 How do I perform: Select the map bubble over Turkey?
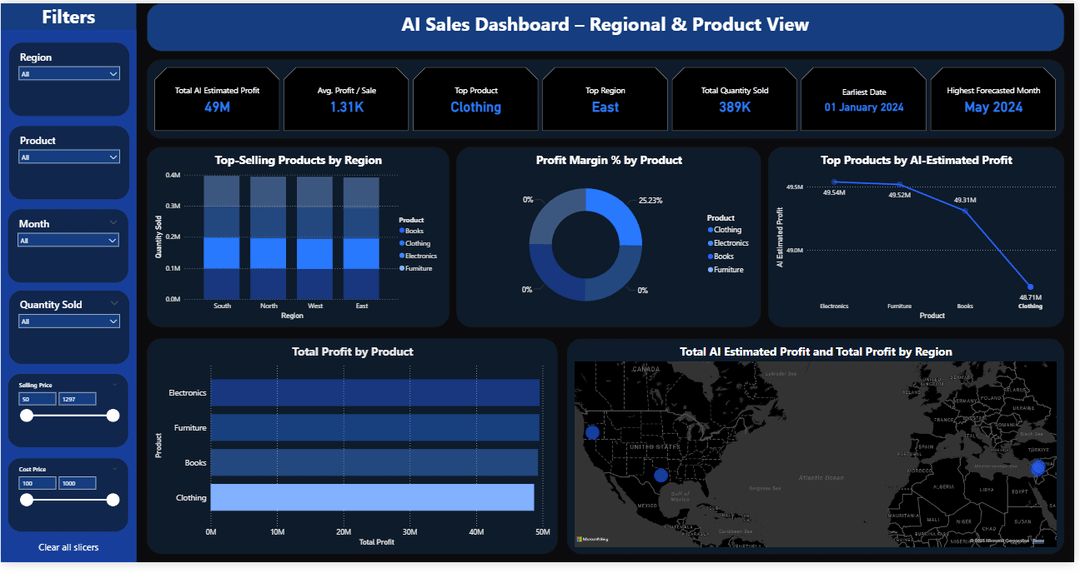pos(1037,468)
